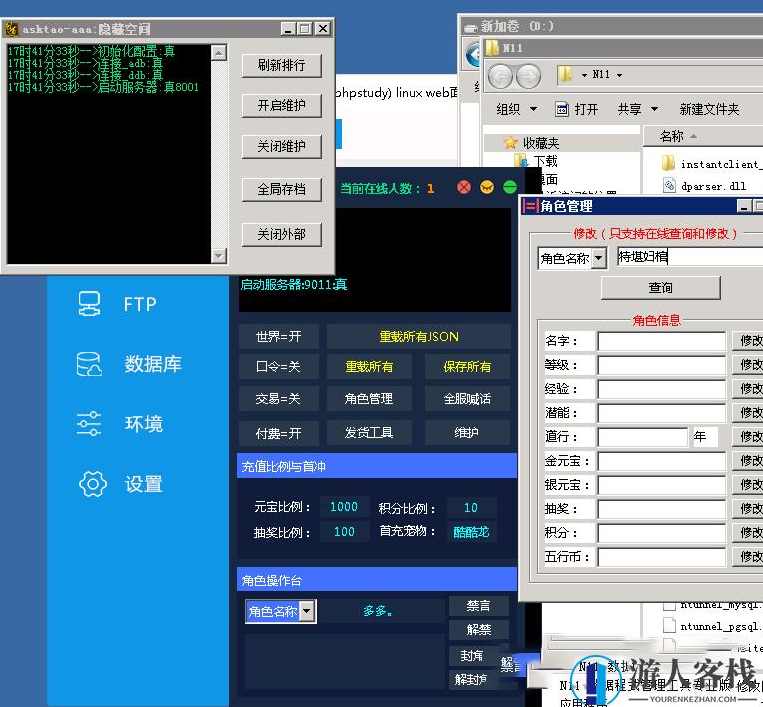Toggle the 世界=开 world chat switch
This screenshot has width=763, height=707.
point(279,337)
